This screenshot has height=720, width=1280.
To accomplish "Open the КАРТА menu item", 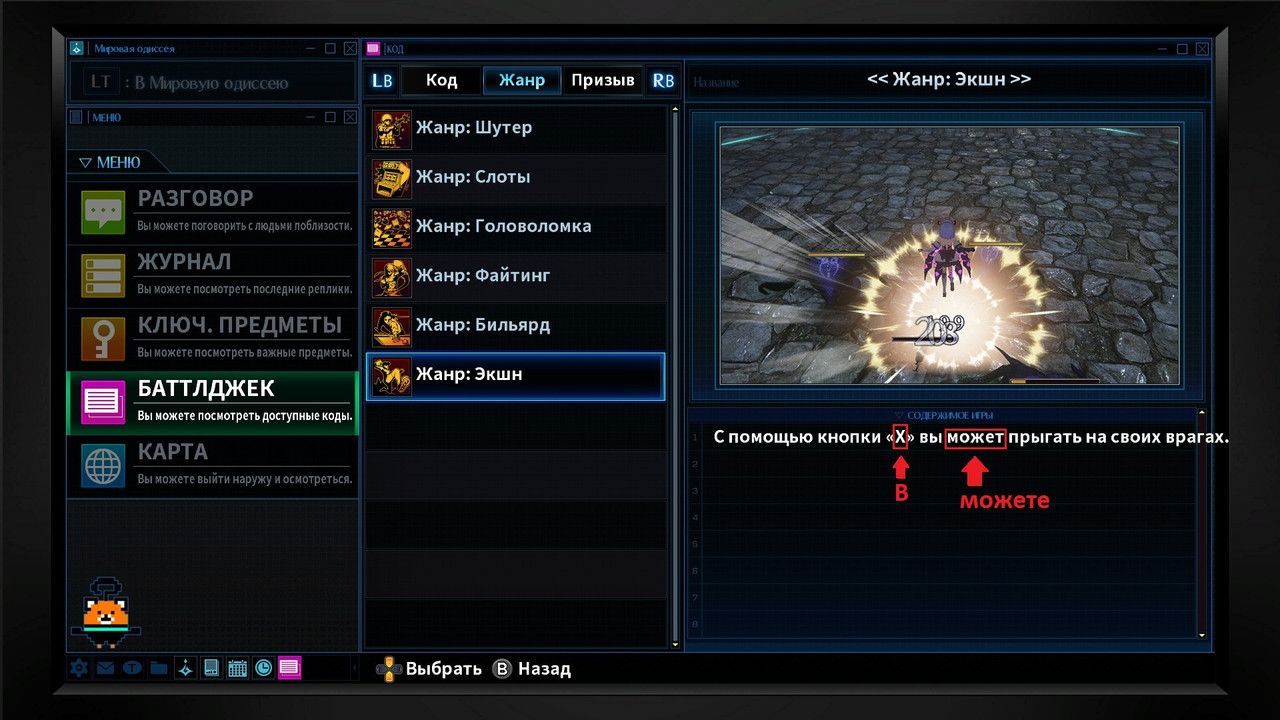I will pyautogui.click(x=212, y=466).
